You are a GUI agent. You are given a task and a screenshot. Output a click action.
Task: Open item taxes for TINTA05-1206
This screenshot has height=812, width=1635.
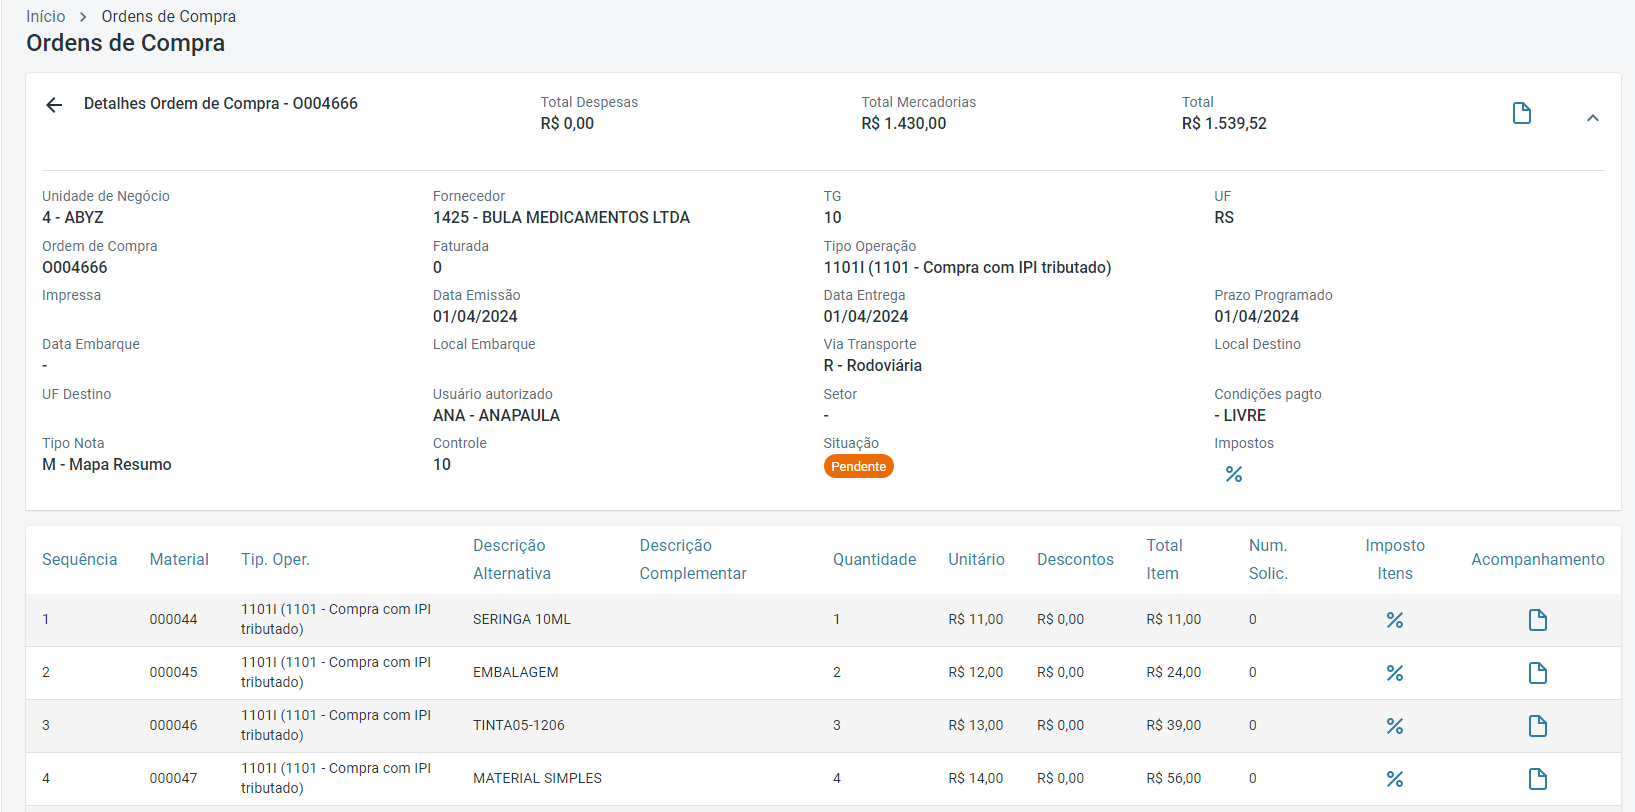click(x=1394, y=726)
